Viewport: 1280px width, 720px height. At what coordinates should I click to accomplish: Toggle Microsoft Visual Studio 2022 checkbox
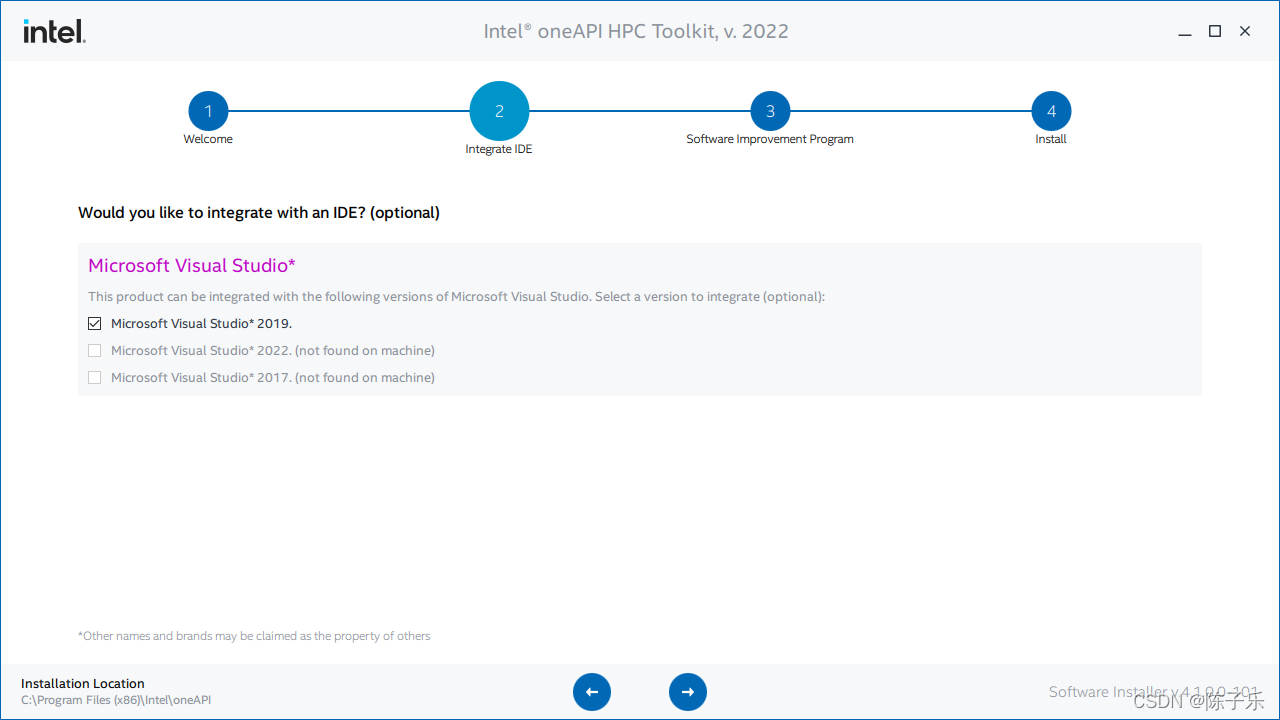(x=95, y=350)
